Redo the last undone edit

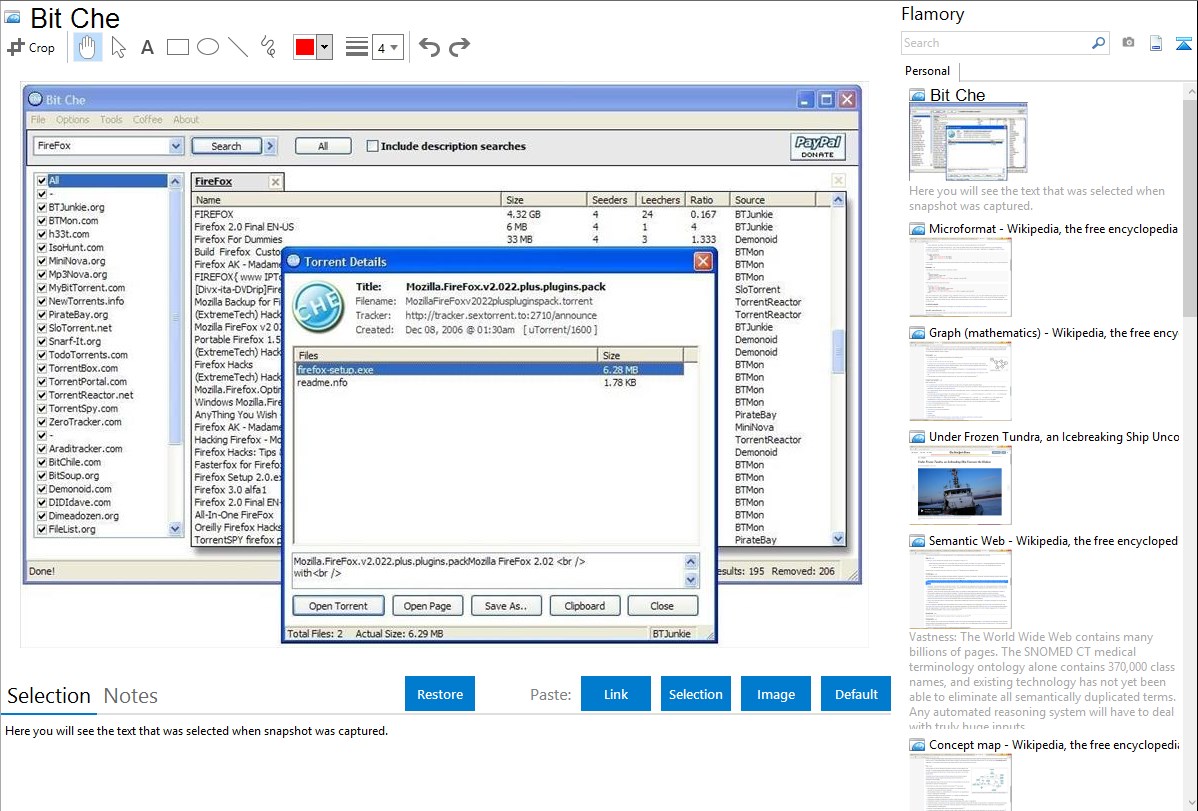[x=459, y=47]
